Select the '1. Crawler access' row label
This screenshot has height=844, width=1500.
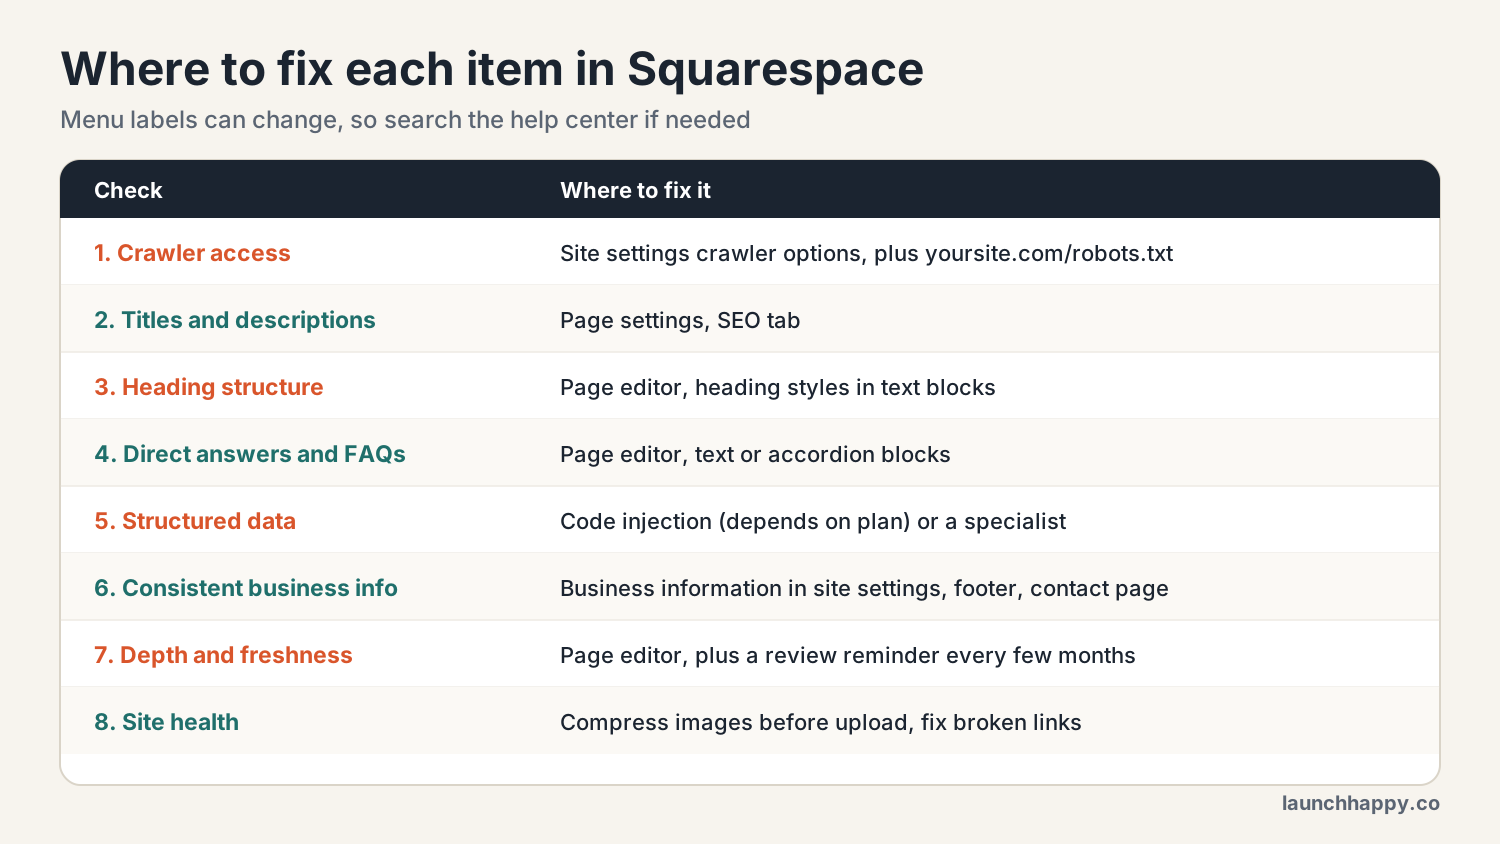192,253
